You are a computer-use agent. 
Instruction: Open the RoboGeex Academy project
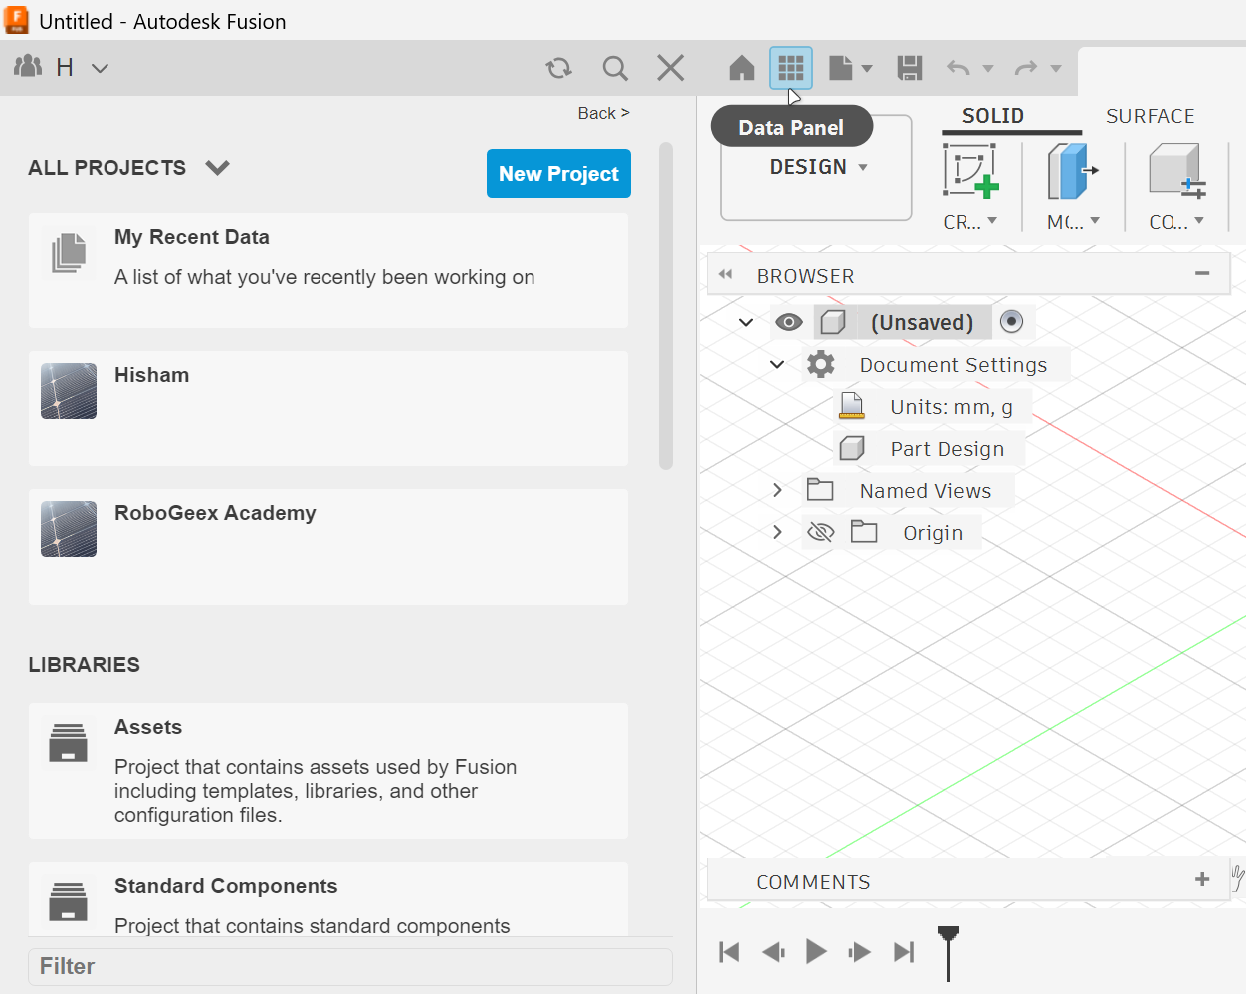(328, 547)
